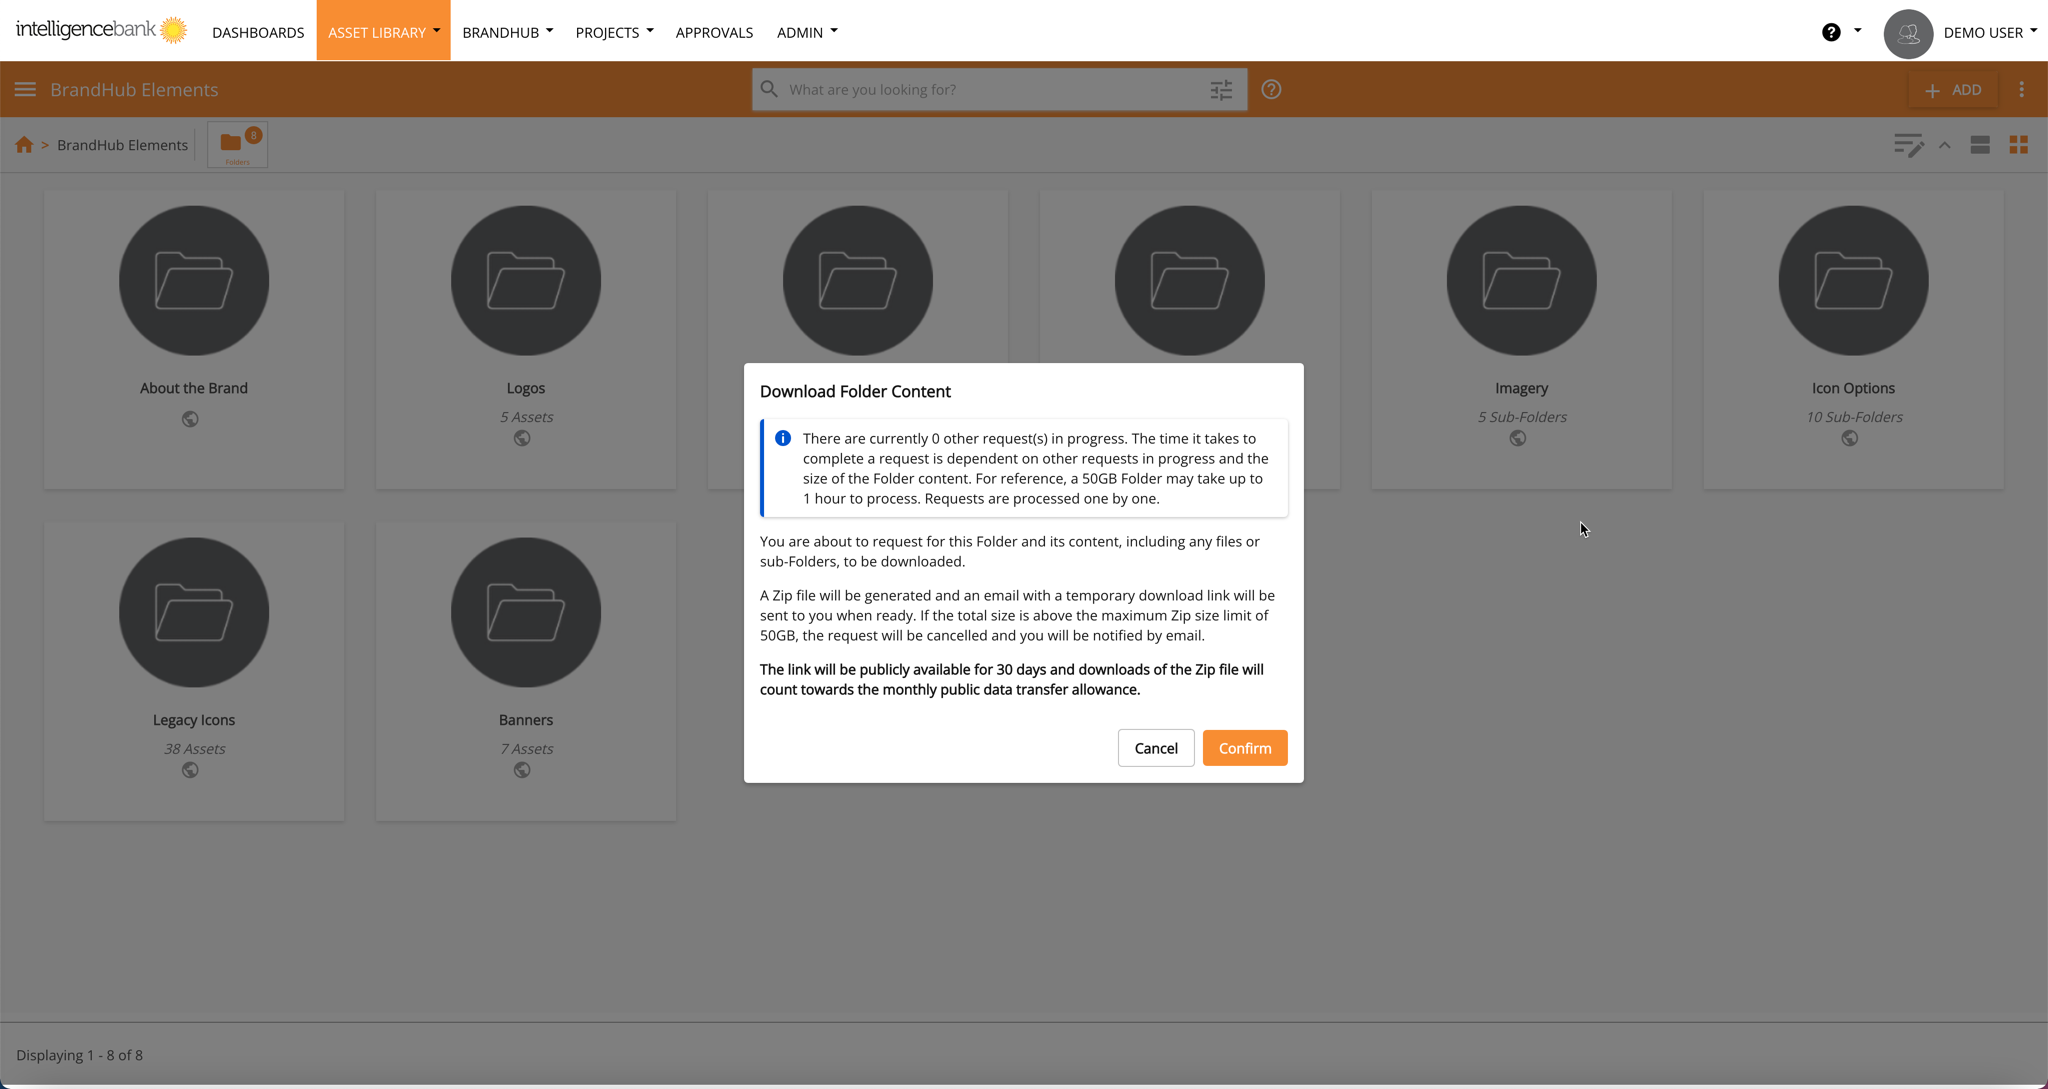Click the demo user avatar icon

[1907, 33]
